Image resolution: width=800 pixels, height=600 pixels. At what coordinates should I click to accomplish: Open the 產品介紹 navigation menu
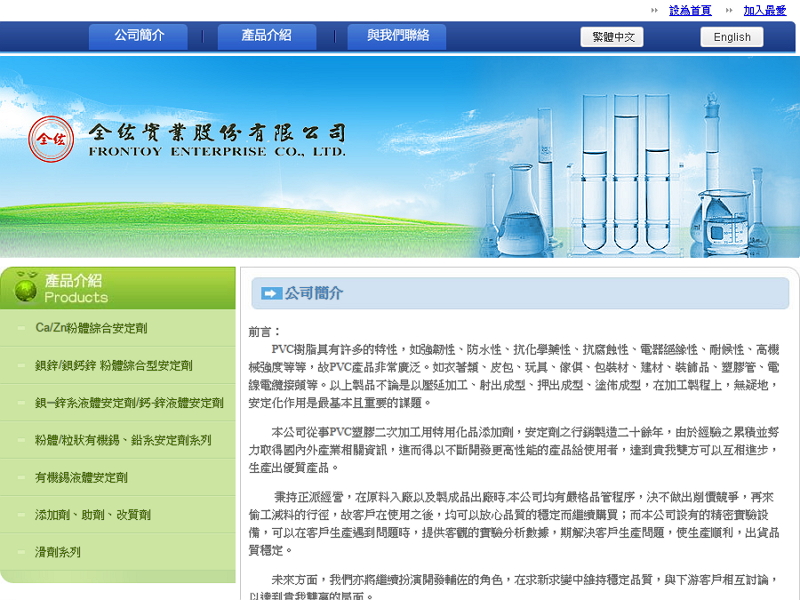tap(266, 36)
